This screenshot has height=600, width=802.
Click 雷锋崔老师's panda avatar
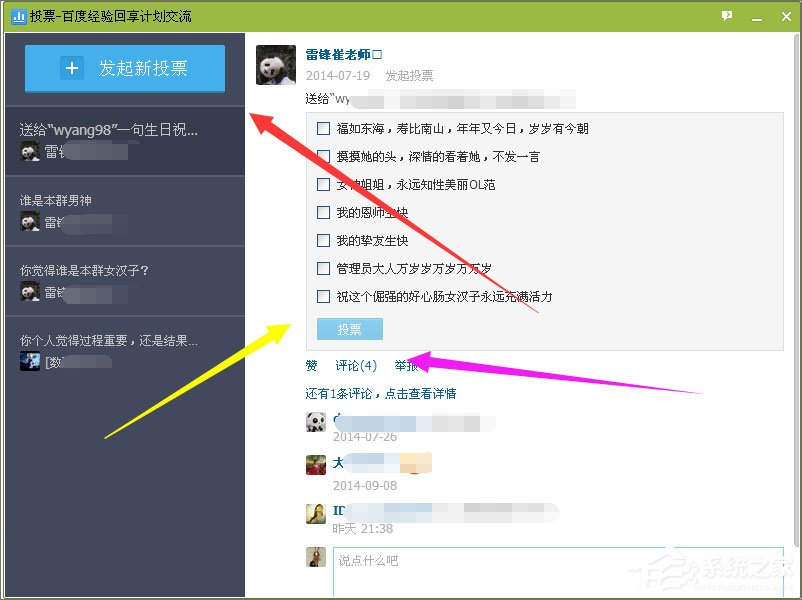275,65
